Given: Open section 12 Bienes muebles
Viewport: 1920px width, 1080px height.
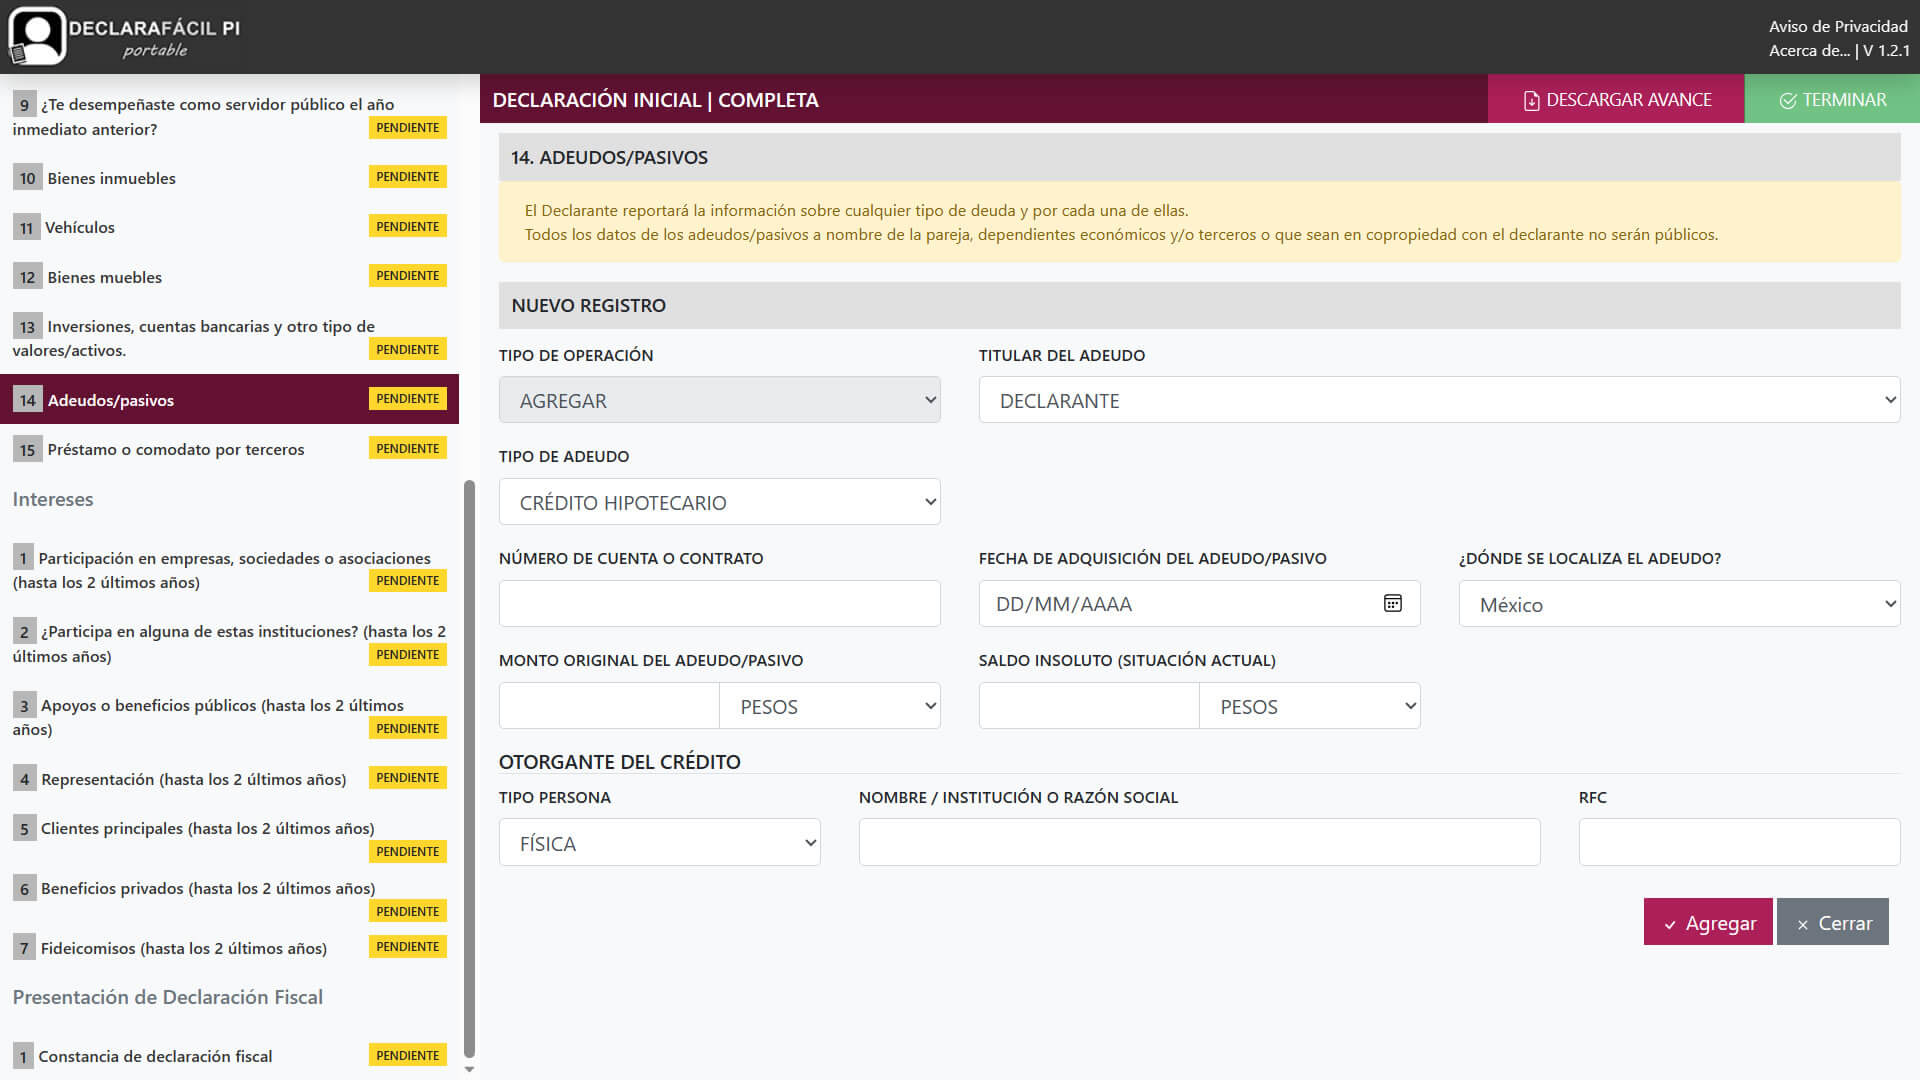Looking at the screenshot, I should (229, 277).
